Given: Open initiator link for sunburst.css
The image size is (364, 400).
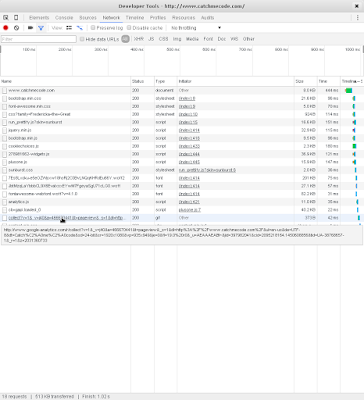Looking at the screenshot, I should [x=207, y=170].
